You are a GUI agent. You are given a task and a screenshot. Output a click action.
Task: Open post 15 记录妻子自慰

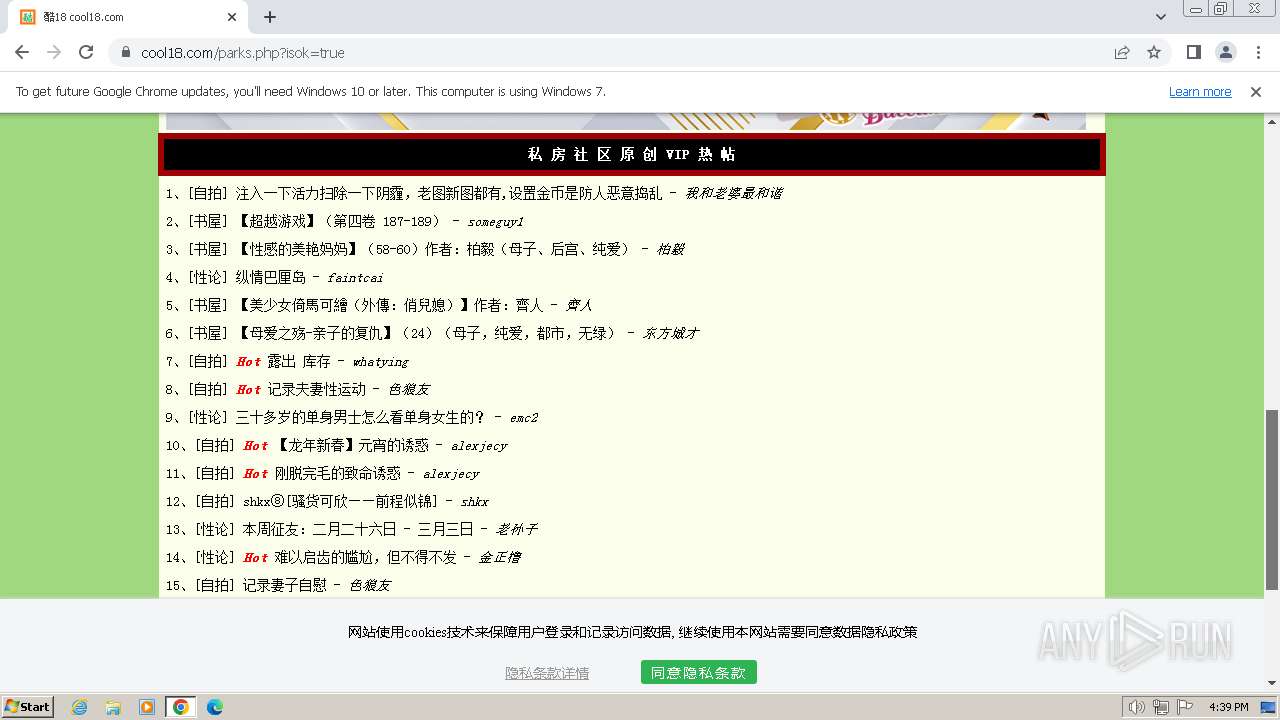click(284, 585)
